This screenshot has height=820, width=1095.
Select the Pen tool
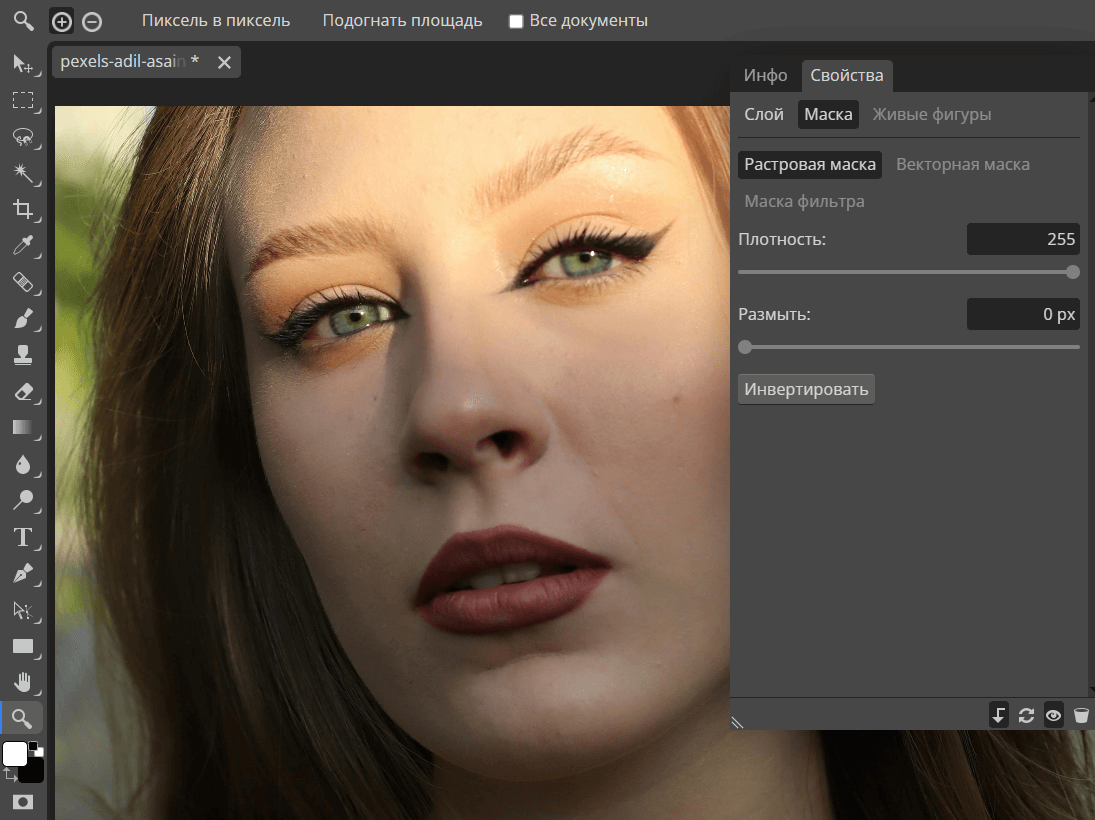click(23, 573)
